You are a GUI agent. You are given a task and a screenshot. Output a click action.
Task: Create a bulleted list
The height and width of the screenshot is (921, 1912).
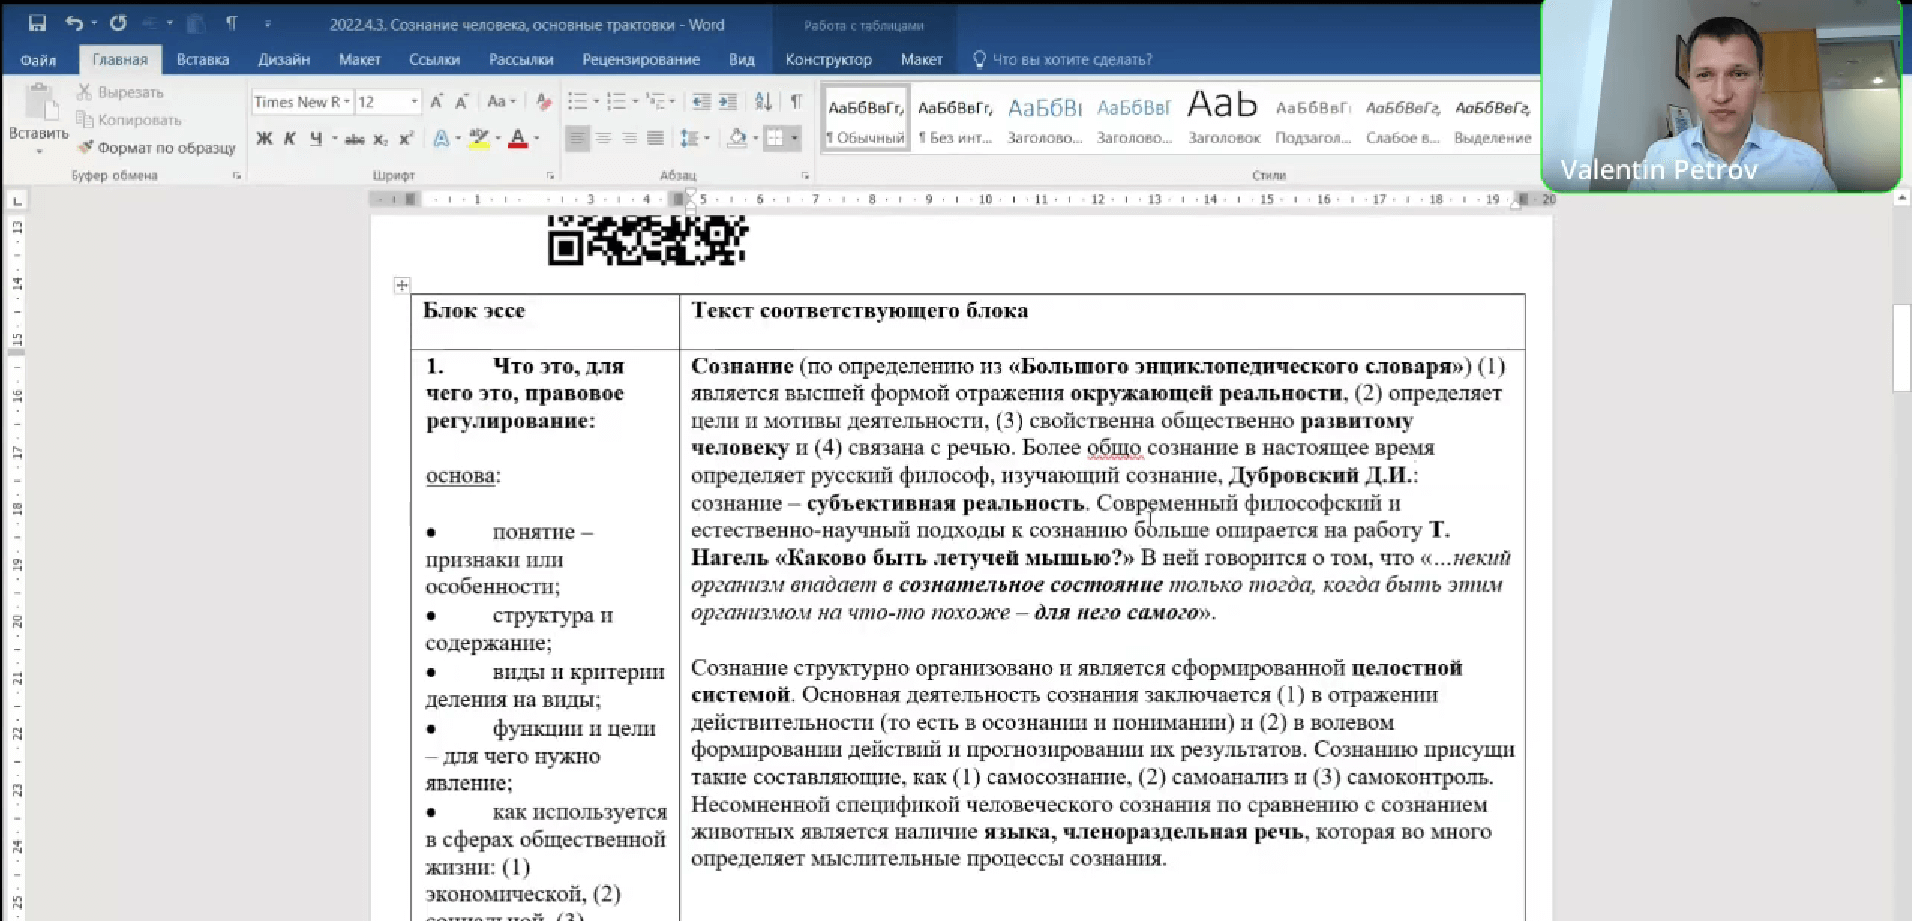pos(577,101)
